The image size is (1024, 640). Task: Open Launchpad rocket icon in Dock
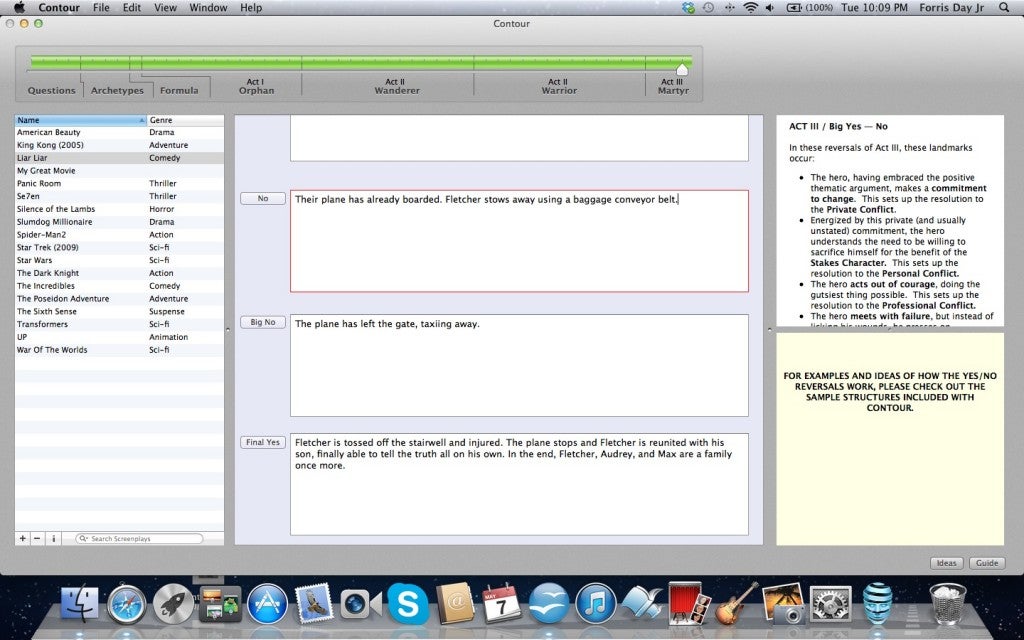pyautogui.click(x=173, y=604)
